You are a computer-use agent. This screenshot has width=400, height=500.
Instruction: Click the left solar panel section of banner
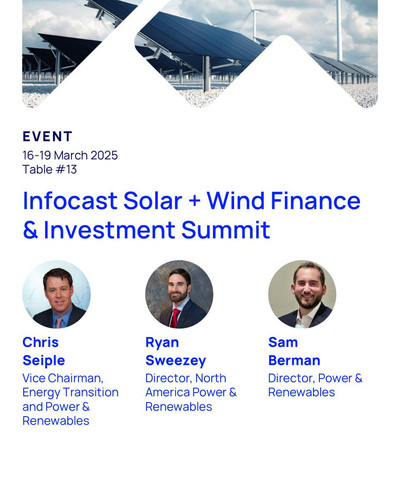click(x=62, y=58)
